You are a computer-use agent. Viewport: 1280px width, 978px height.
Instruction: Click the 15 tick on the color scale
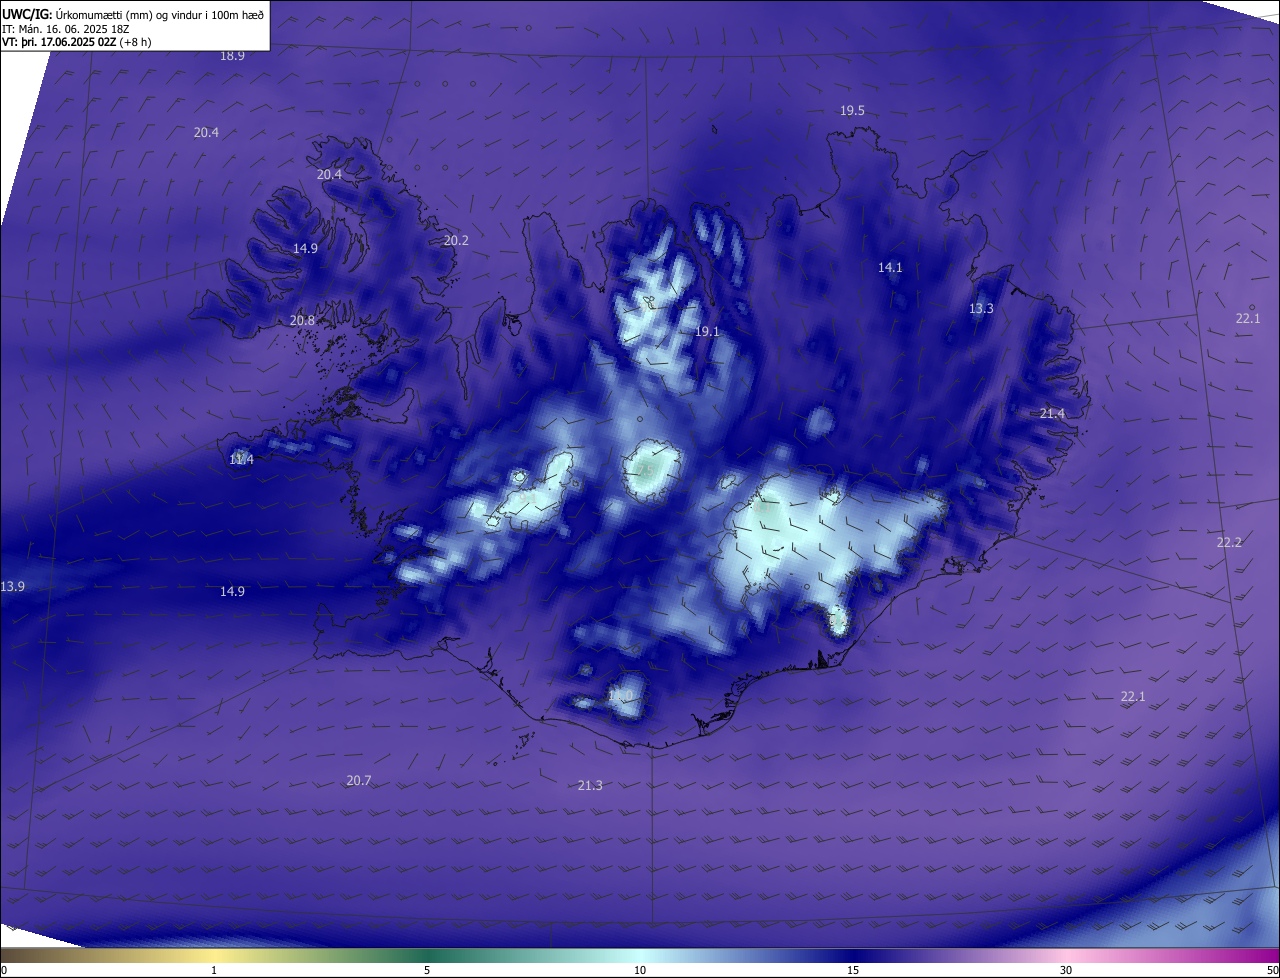[x=853, y=970]
